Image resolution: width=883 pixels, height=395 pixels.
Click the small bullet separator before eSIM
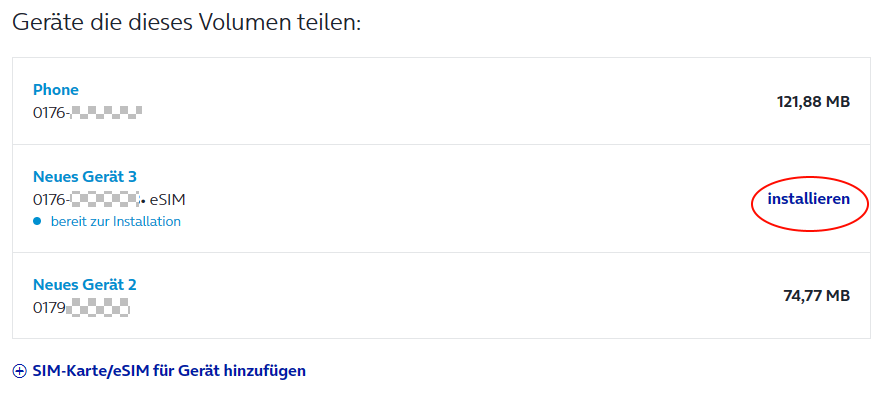click(144, 201)
